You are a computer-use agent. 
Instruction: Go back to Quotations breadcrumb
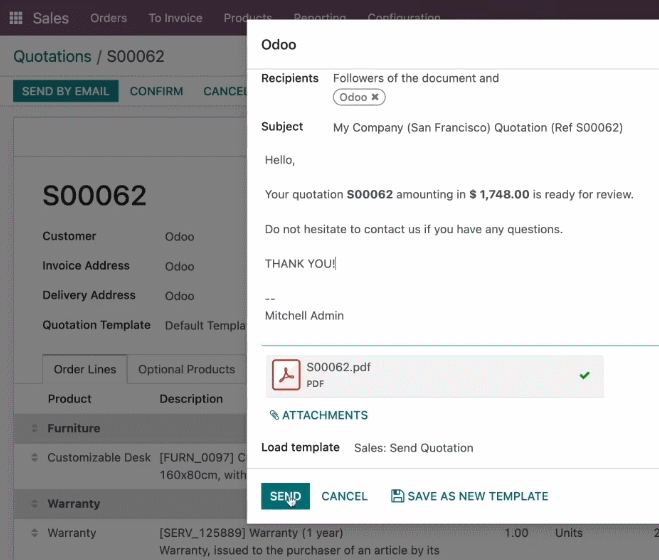tap(52, 56)
